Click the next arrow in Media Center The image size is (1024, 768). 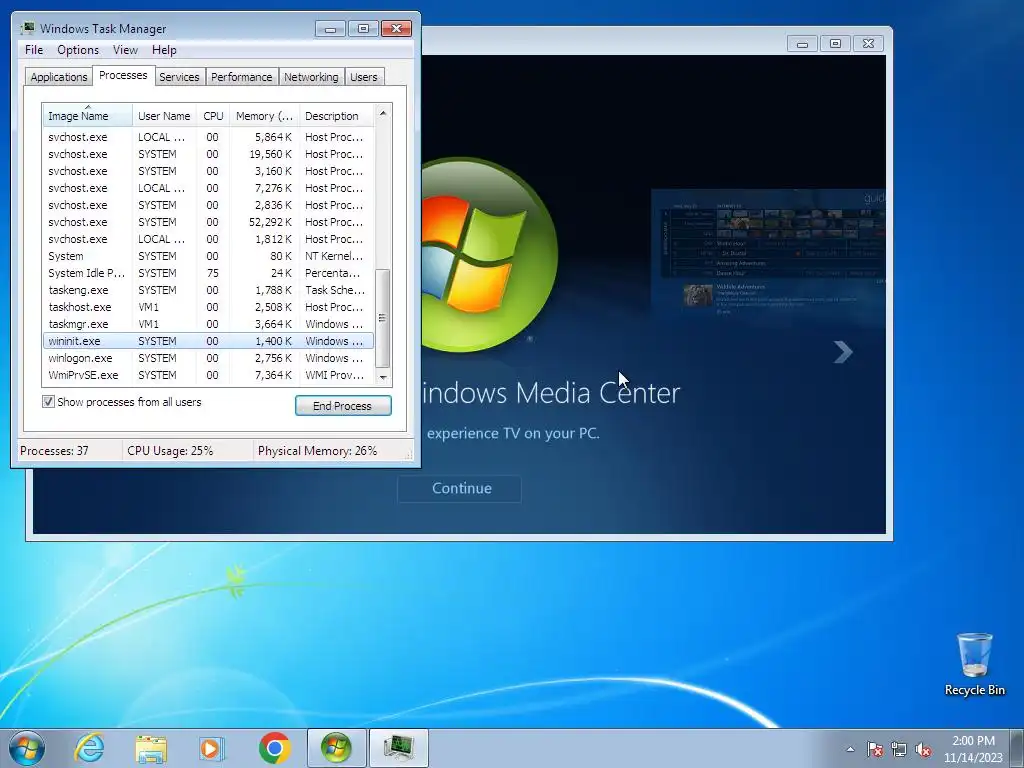843,352
